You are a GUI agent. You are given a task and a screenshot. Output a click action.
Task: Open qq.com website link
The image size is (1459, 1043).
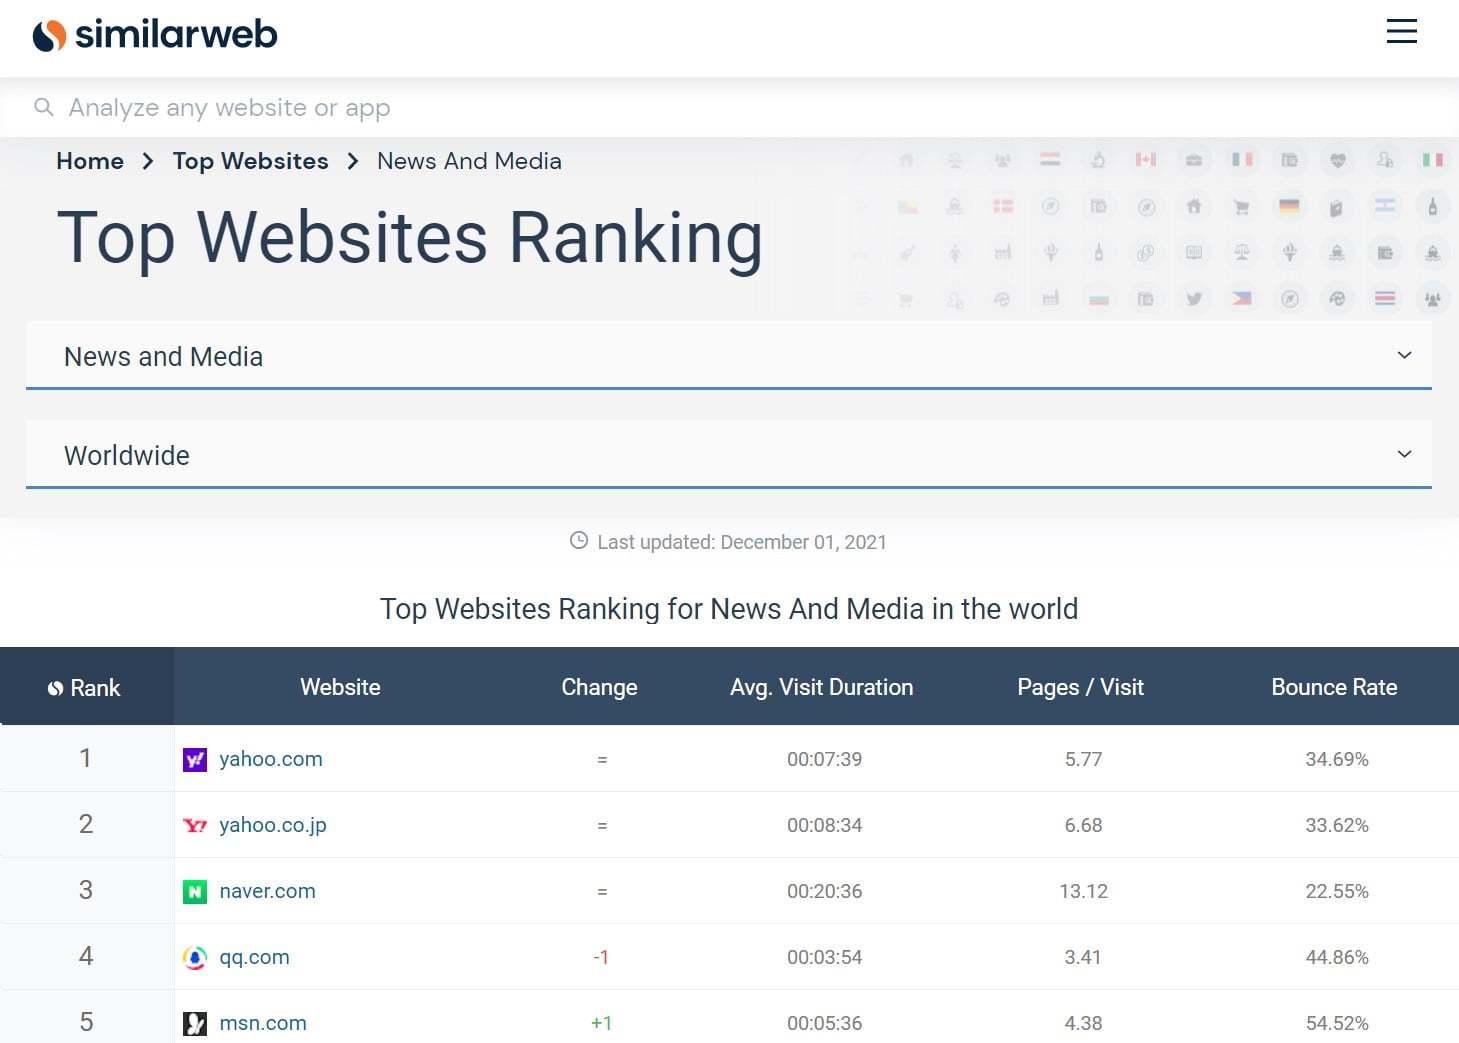pos(254,957)
